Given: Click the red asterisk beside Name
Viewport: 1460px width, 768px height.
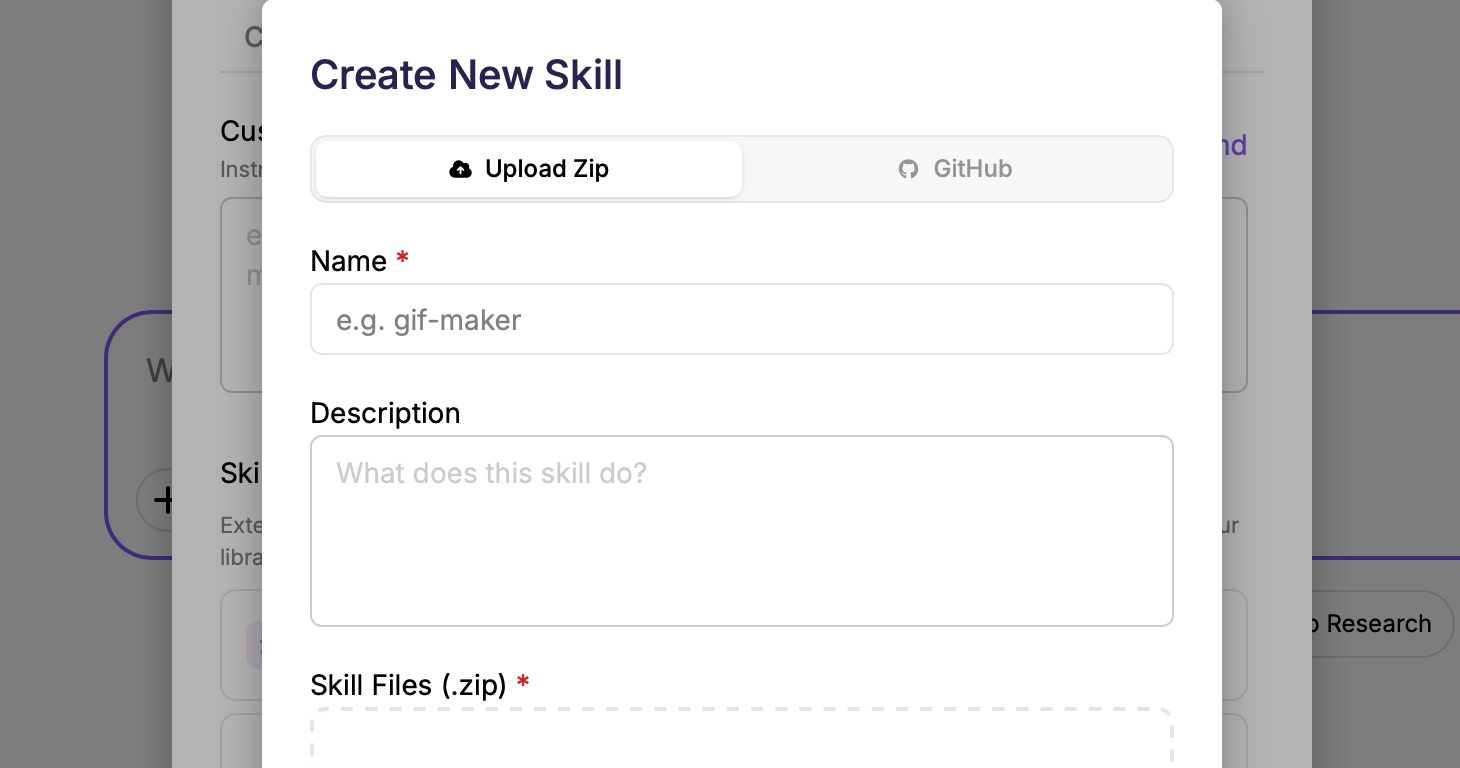Looking at the screenshot, I should (x=402, y=260).
